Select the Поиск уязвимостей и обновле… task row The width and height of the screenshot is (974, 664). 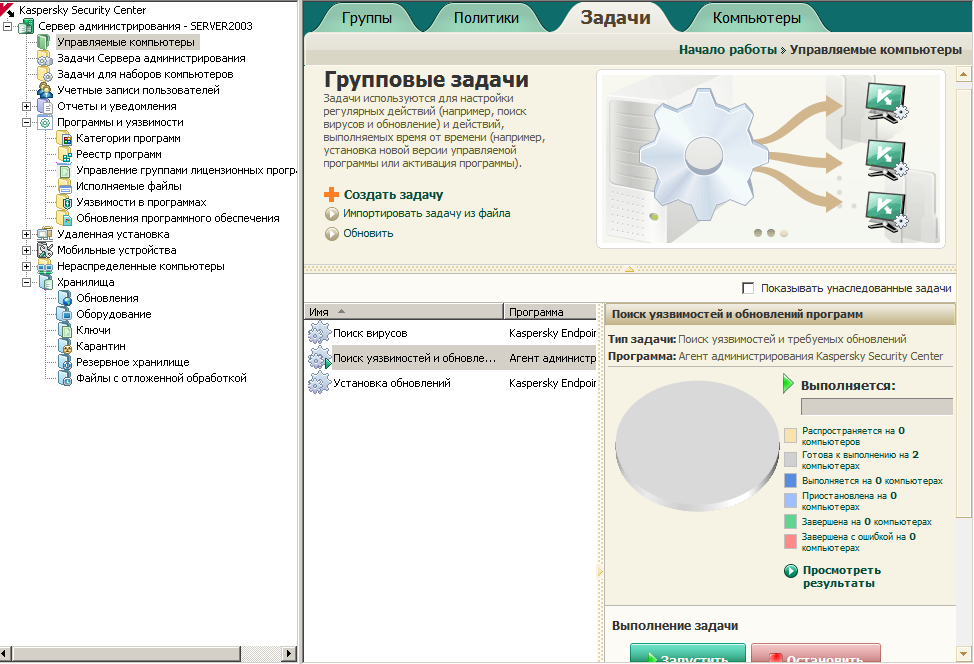(452, 358)
